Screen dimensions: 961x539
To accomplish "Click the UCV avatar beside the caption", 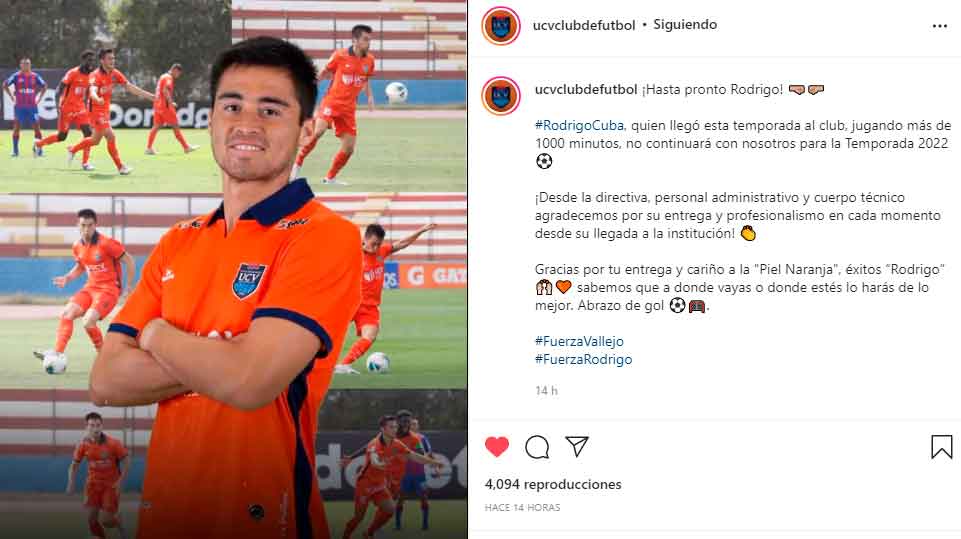I will click(501, 96).
